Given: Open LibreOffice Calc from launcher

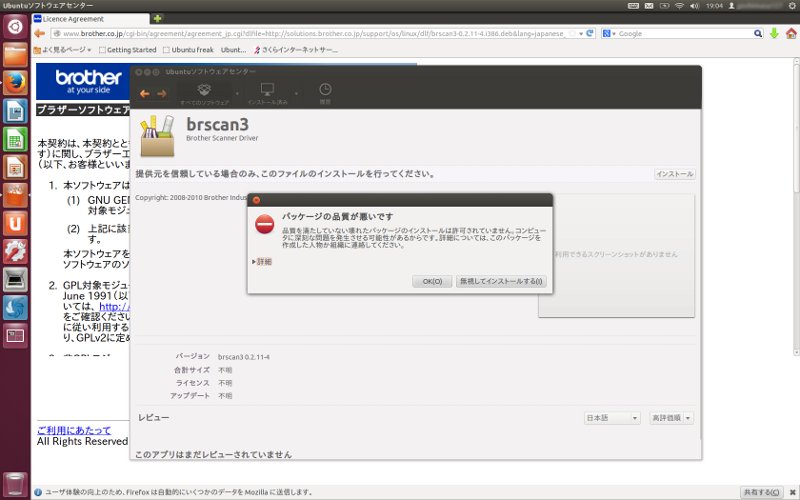Looking at the screenshot, I should [x=15, y=139].
